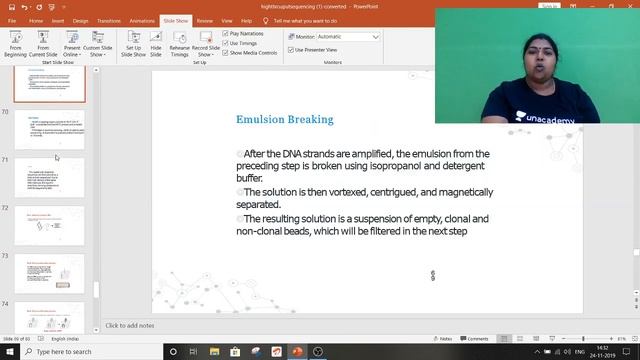640x360 pixels.
Task: Click zoom out minus button
Action: click(x=564, y=339)
